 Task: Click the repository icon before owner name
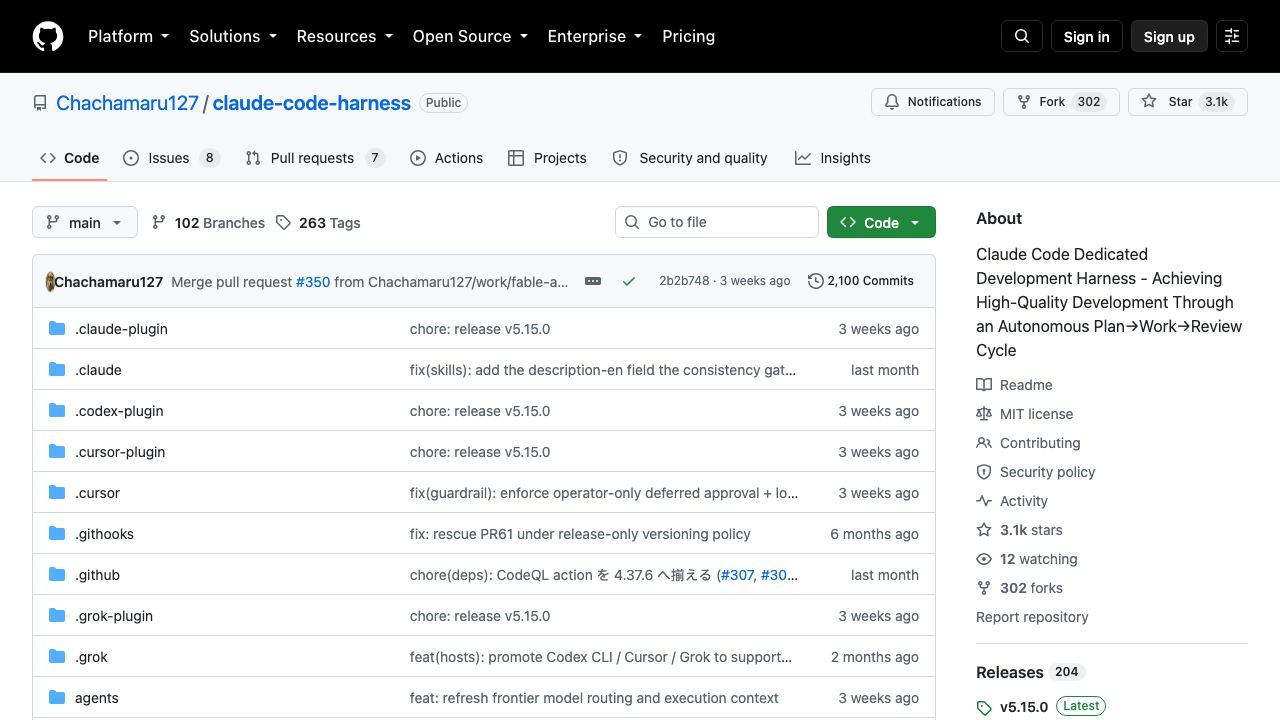pyautogui.click(x=40, y=103)
